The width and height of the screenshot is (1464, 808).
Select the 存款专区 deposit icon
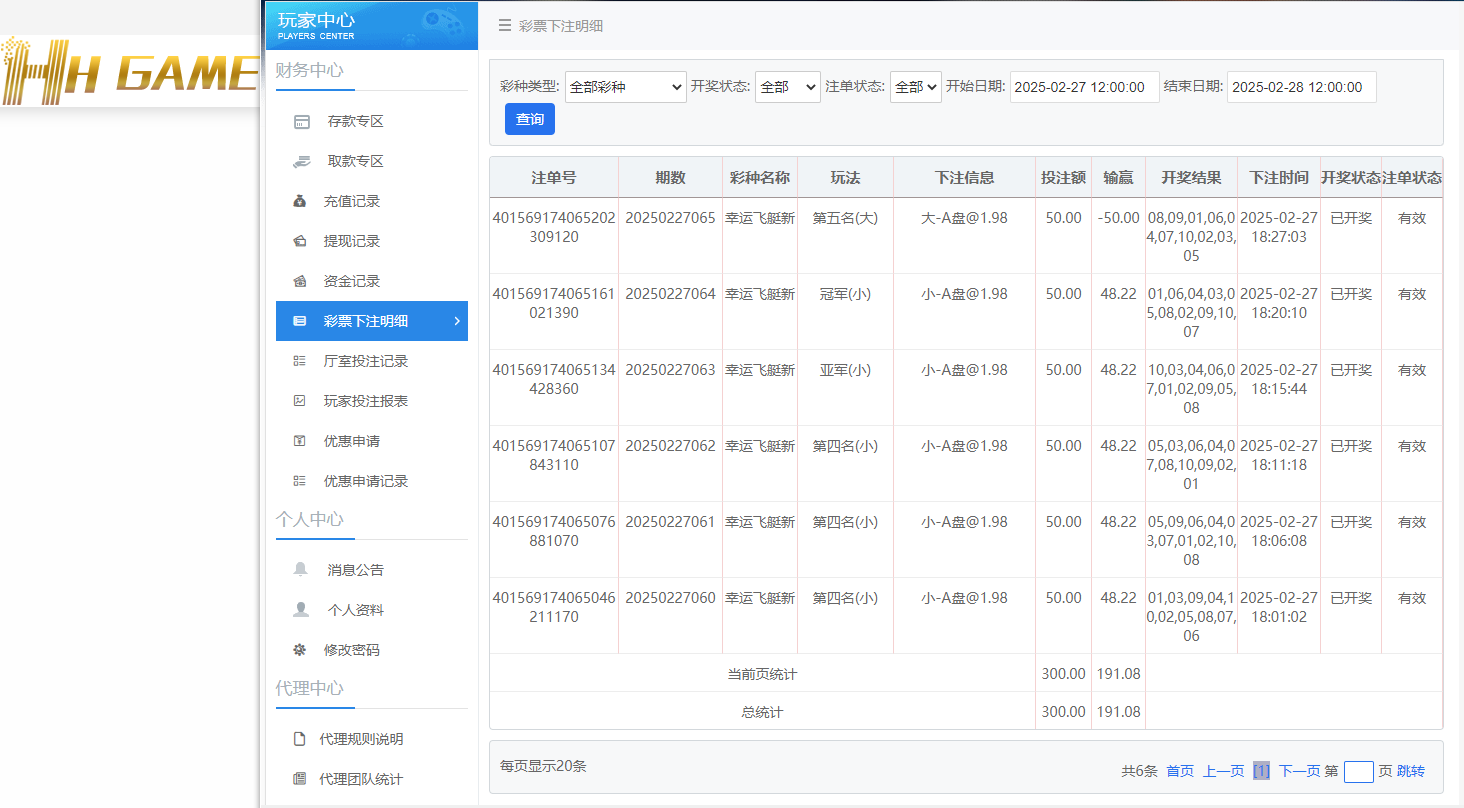(x=301, y=121)
